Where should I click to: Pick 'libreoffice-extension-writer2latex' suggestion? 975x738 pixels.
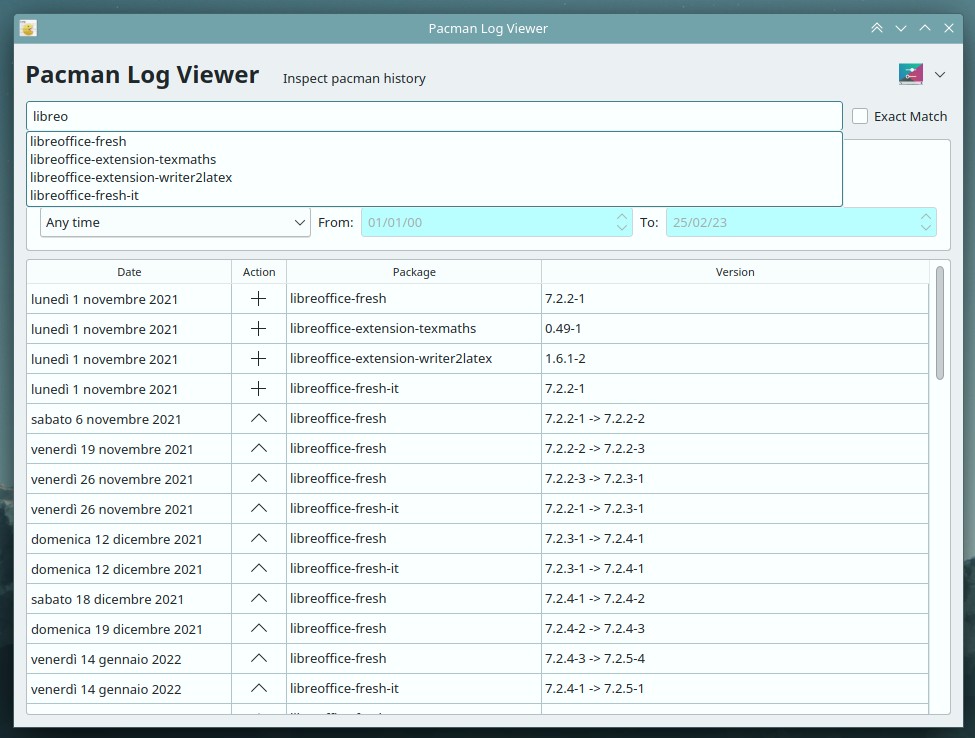[x=434, y=178]
